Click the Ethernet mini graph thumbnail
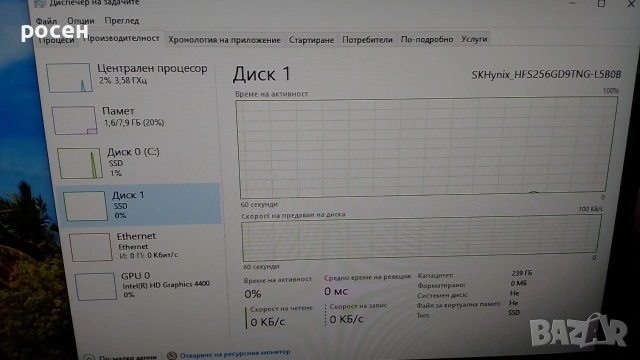The height and width of the screenshot is (360, 640). click(91, 247)
